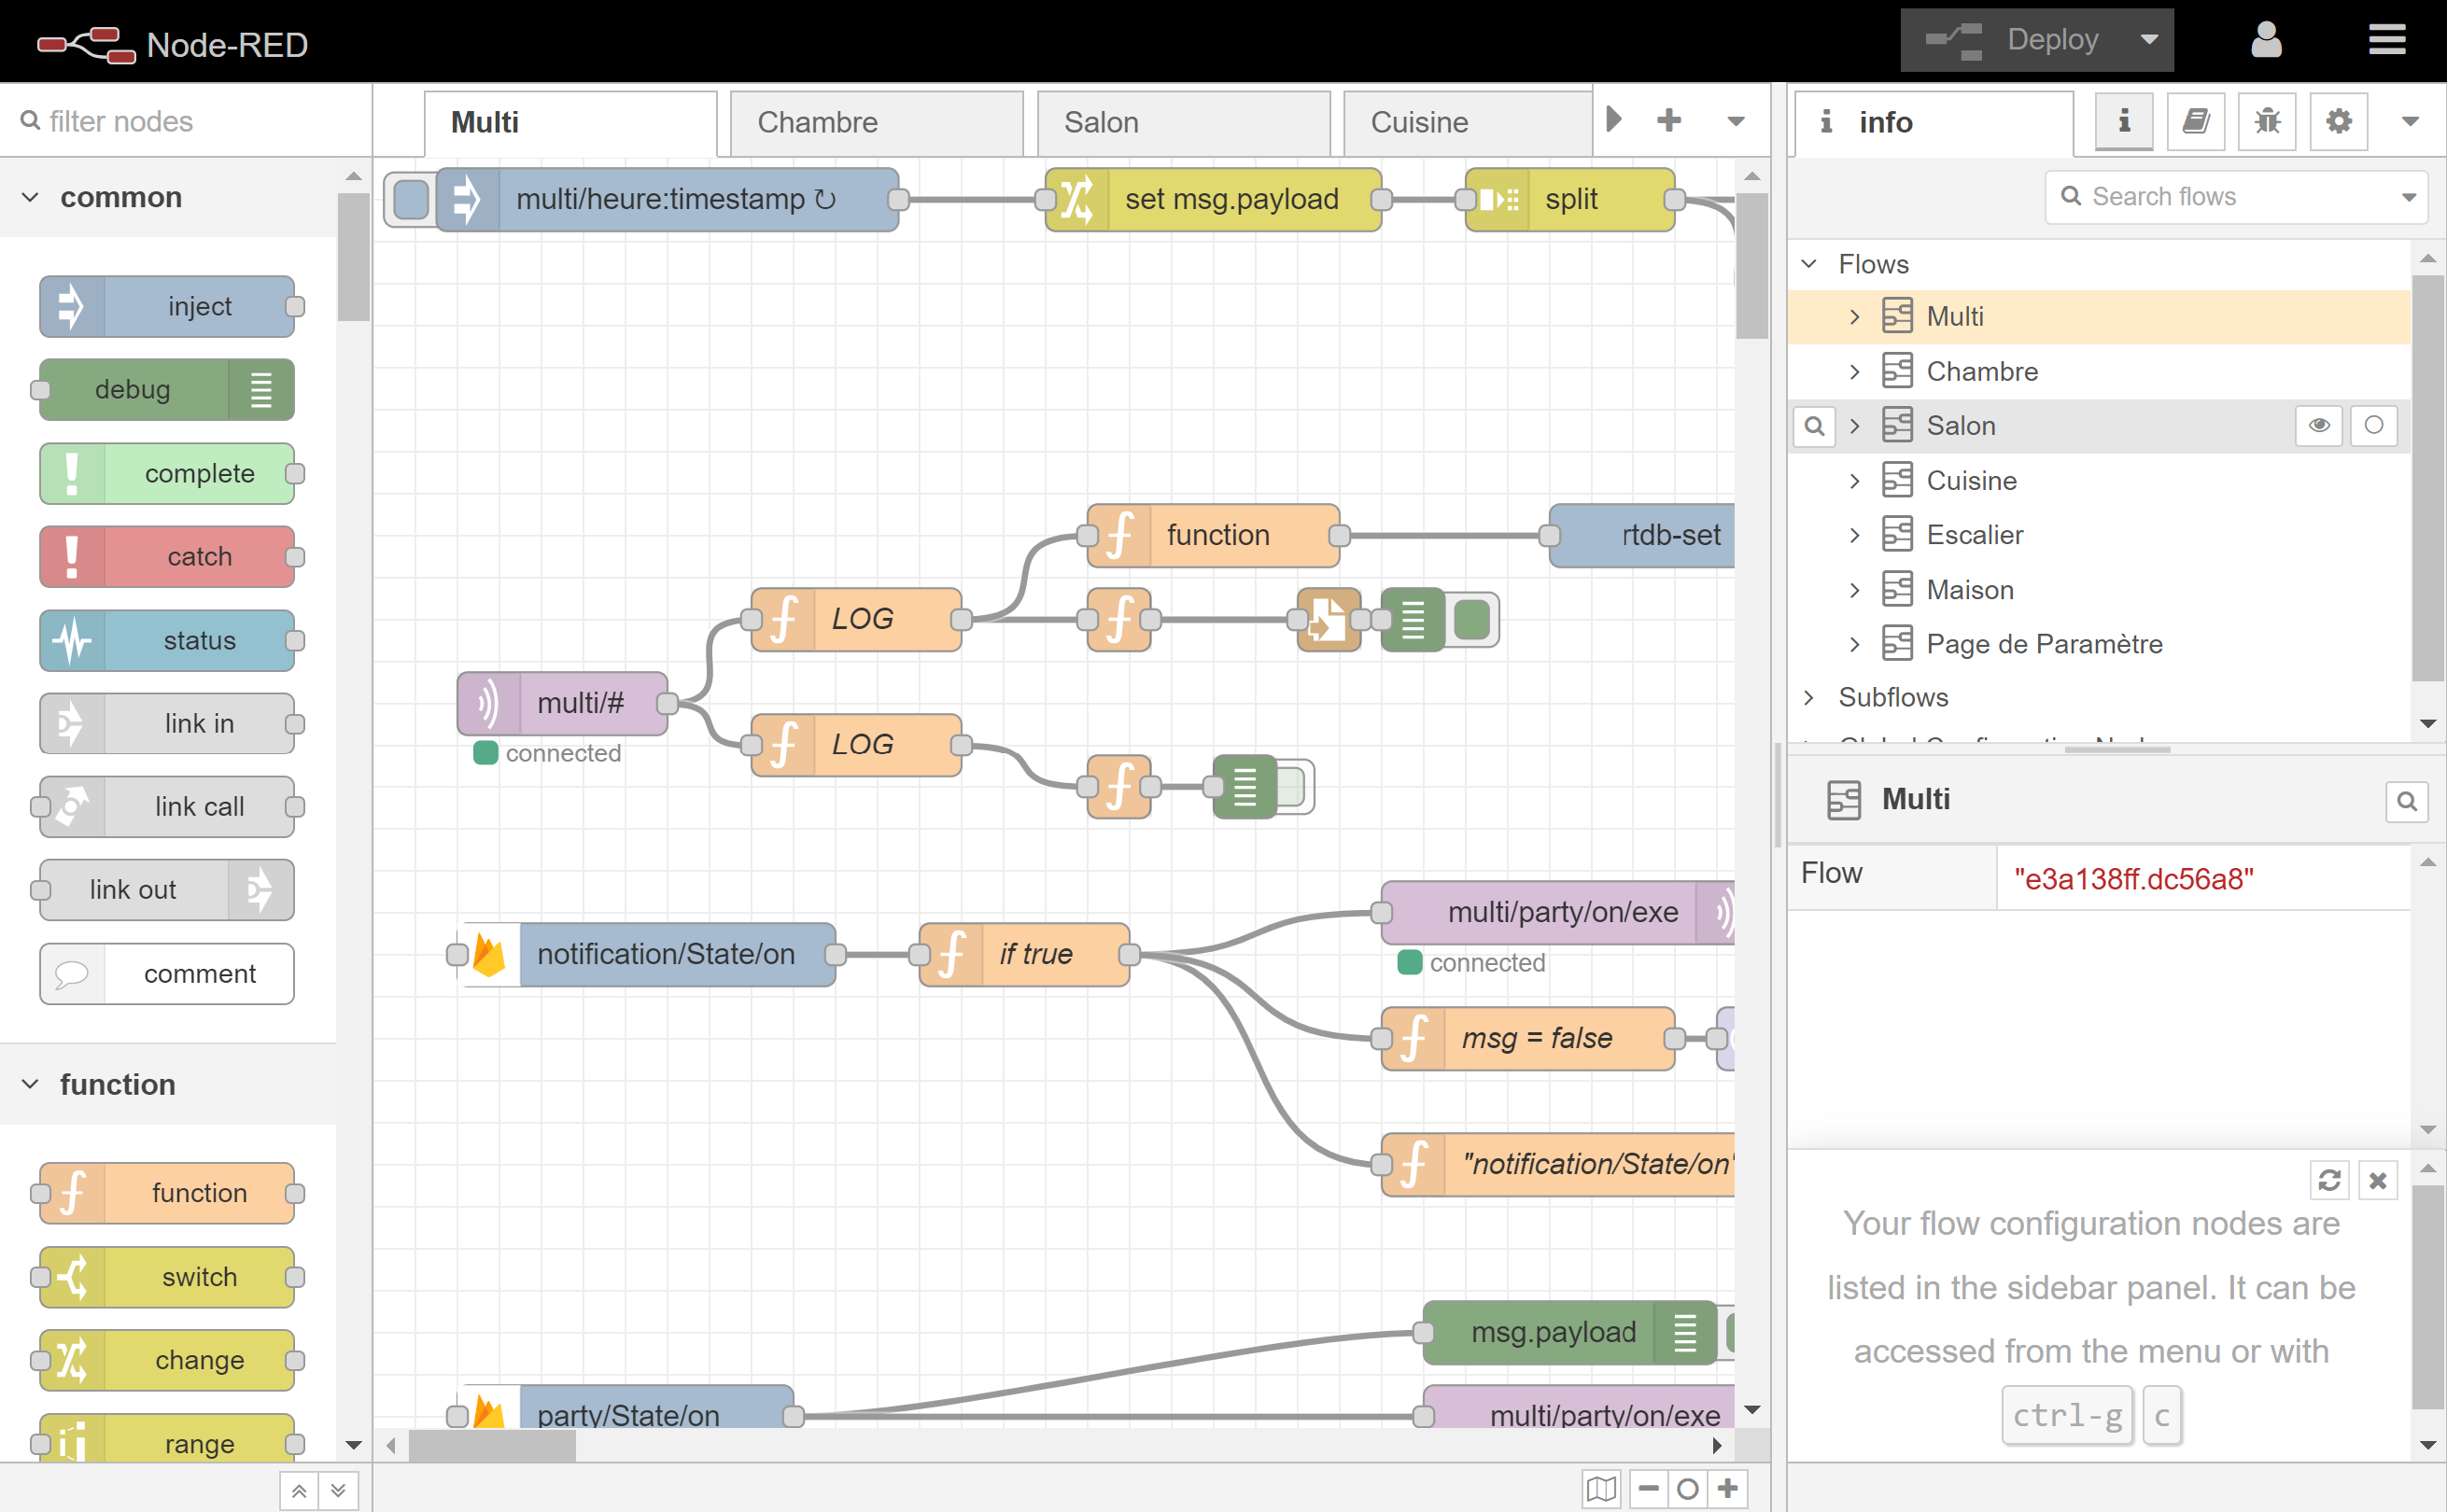Open the main hamburger menu
Screen dimensions: 2447x1512
(2386, 40)
